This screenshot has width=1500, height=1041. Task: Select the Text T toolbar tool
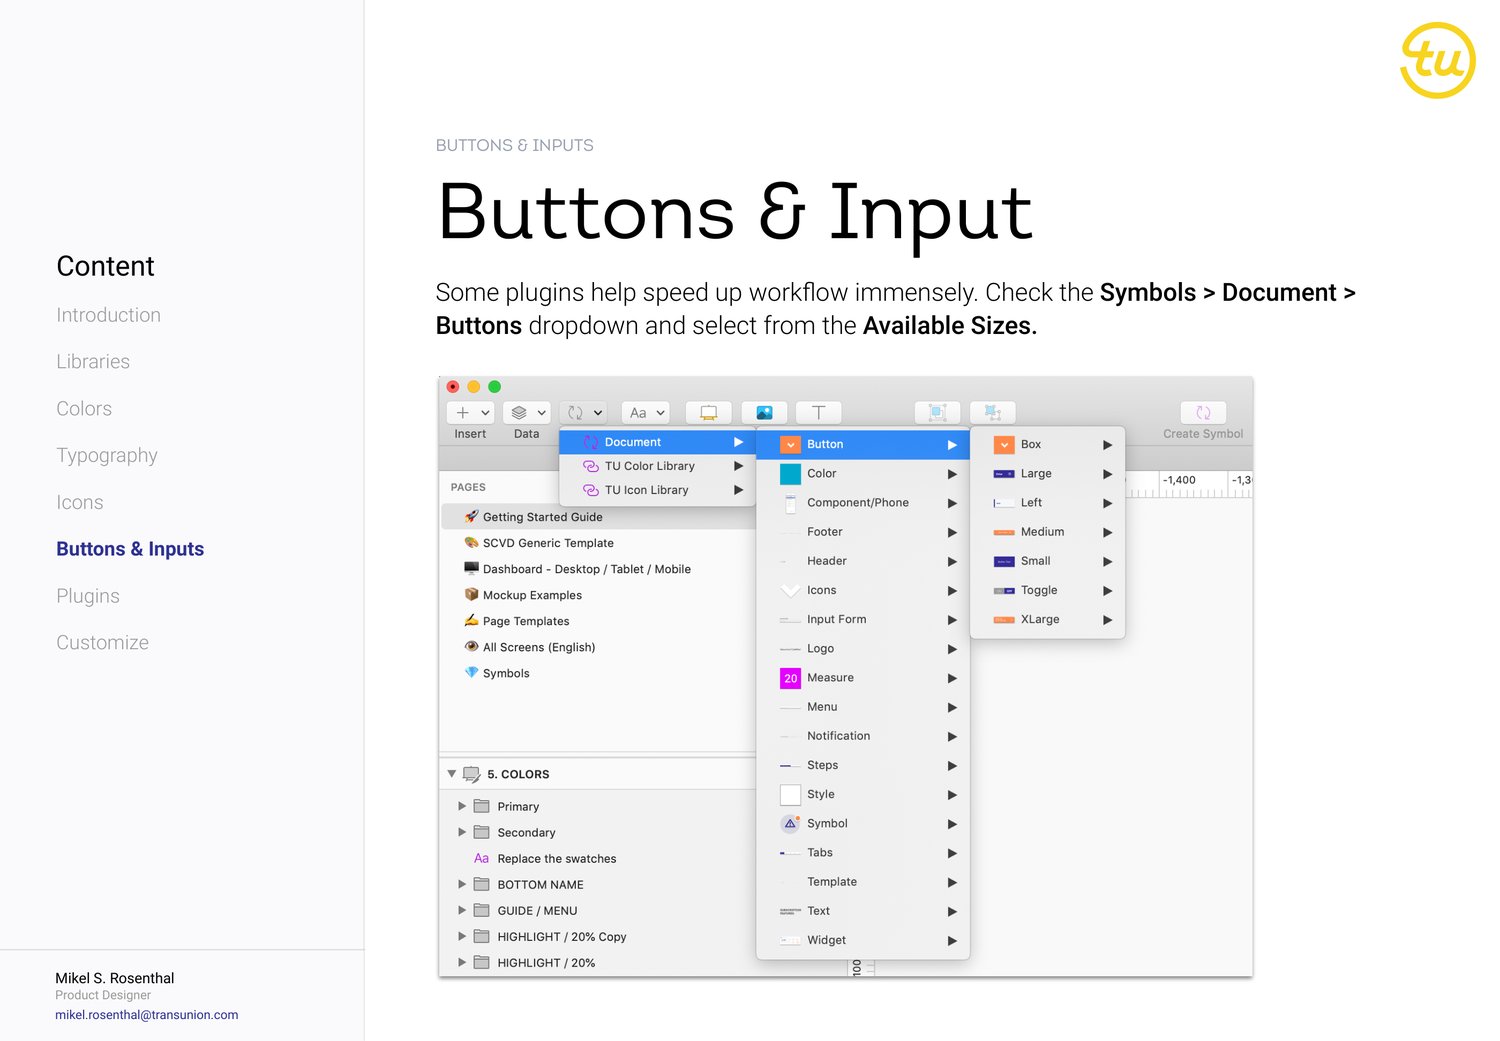[818, 412]
